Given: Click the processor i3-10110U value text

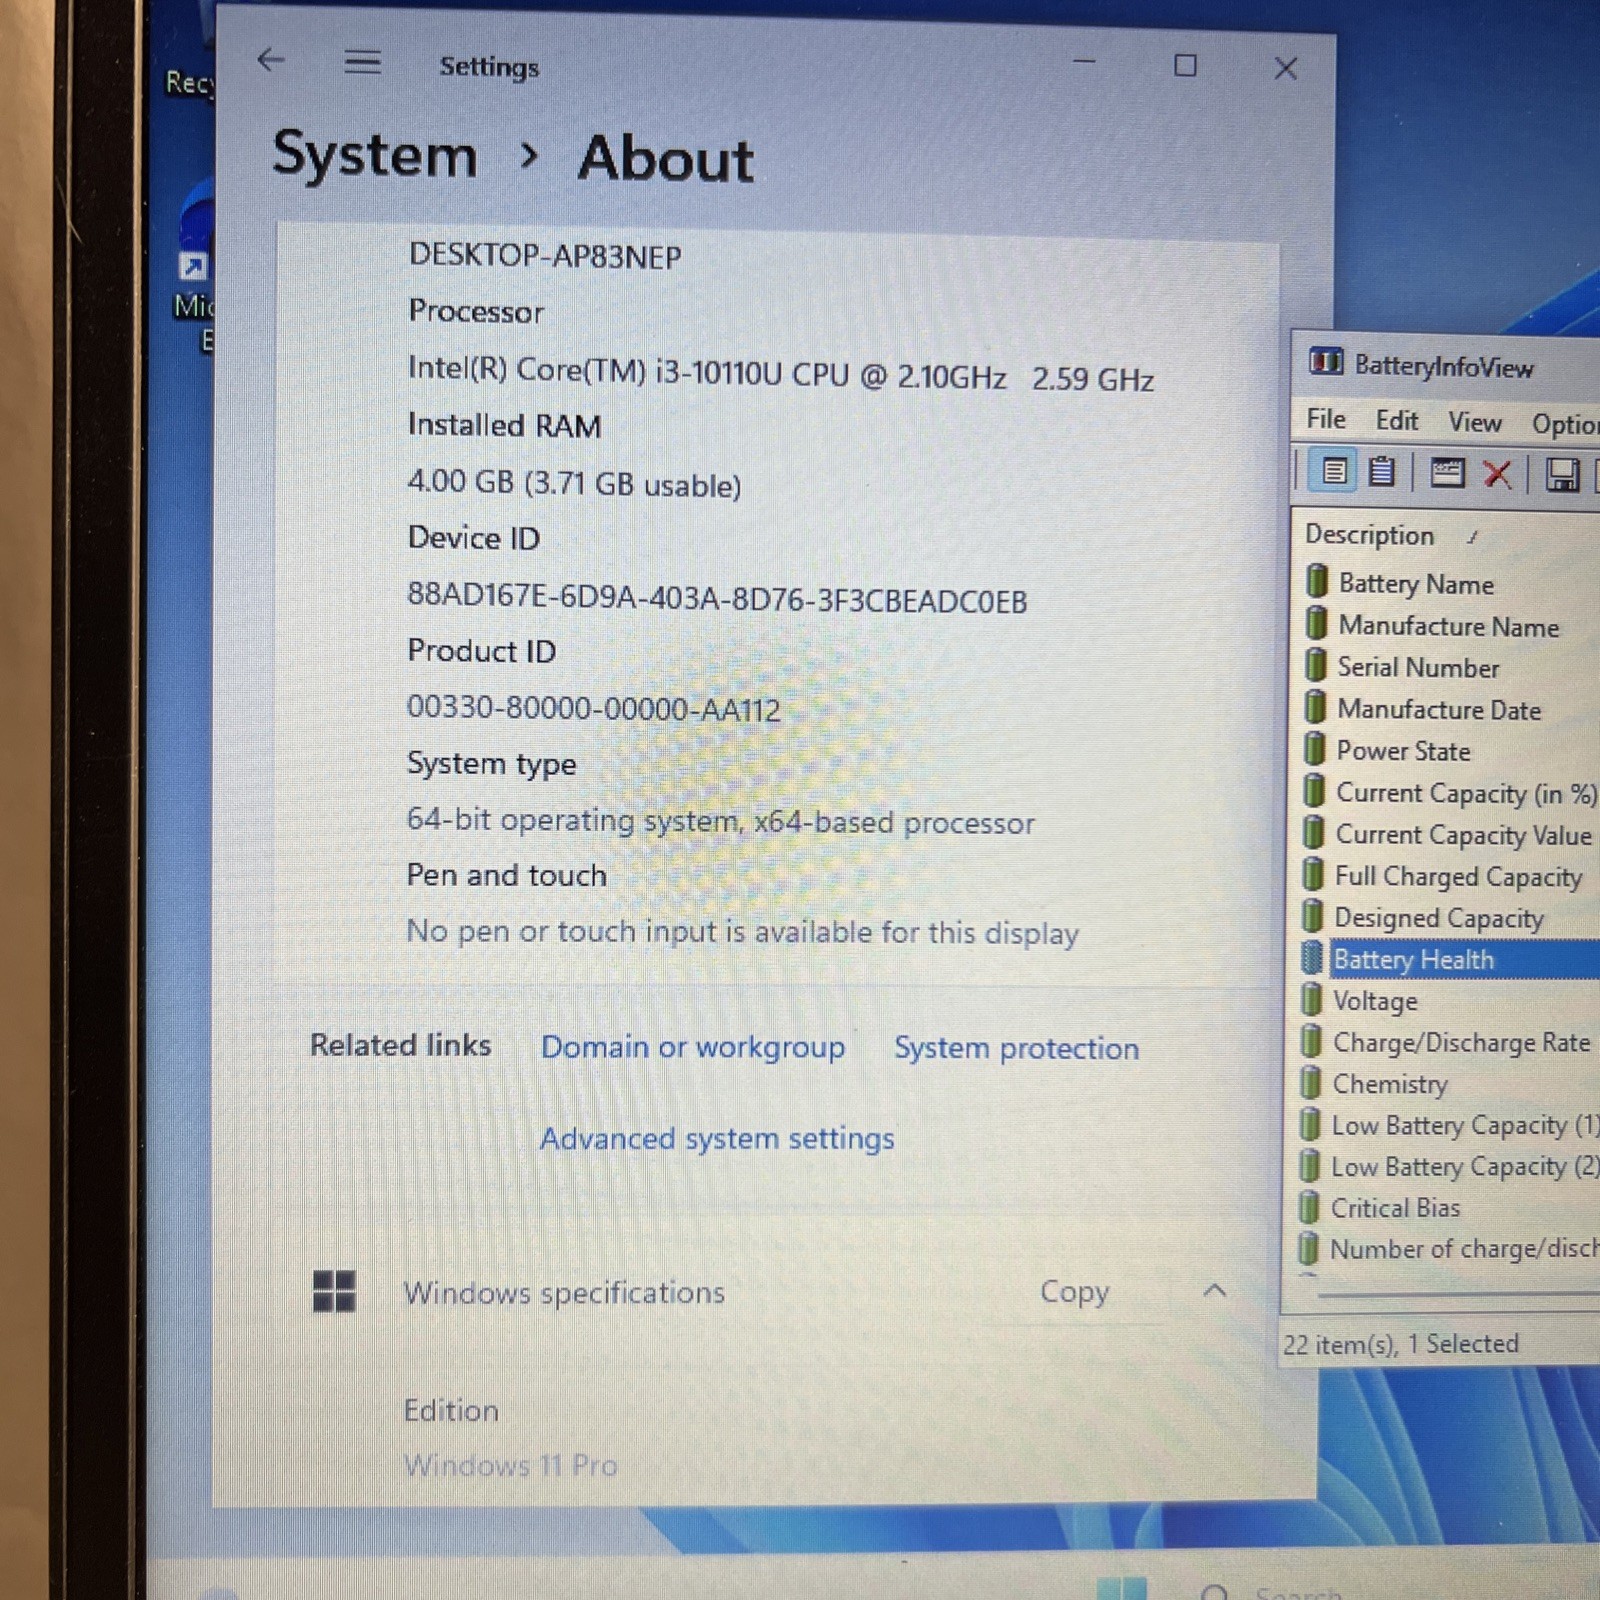Looking at the screenshot, I should 780,374.
